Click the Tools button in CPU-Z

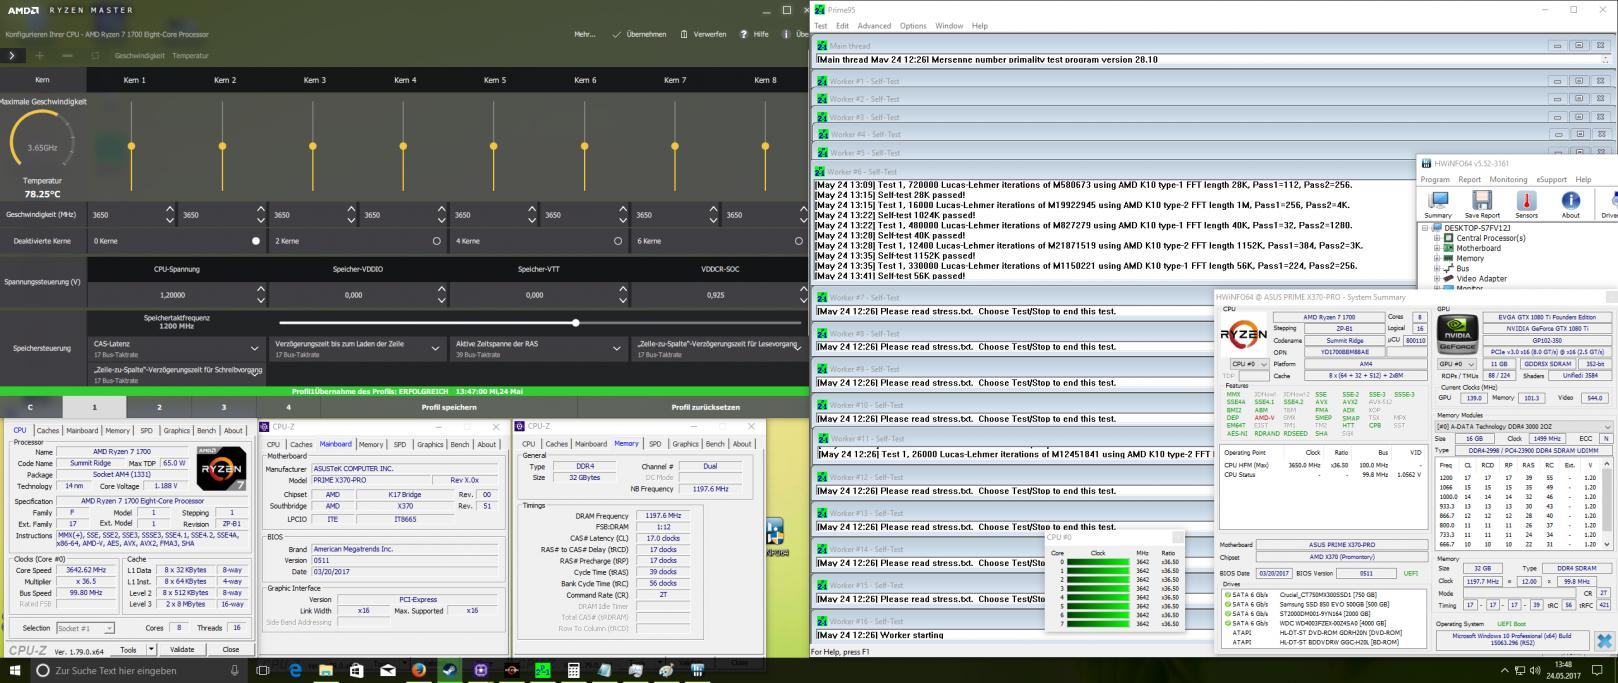tap(128, 649)
